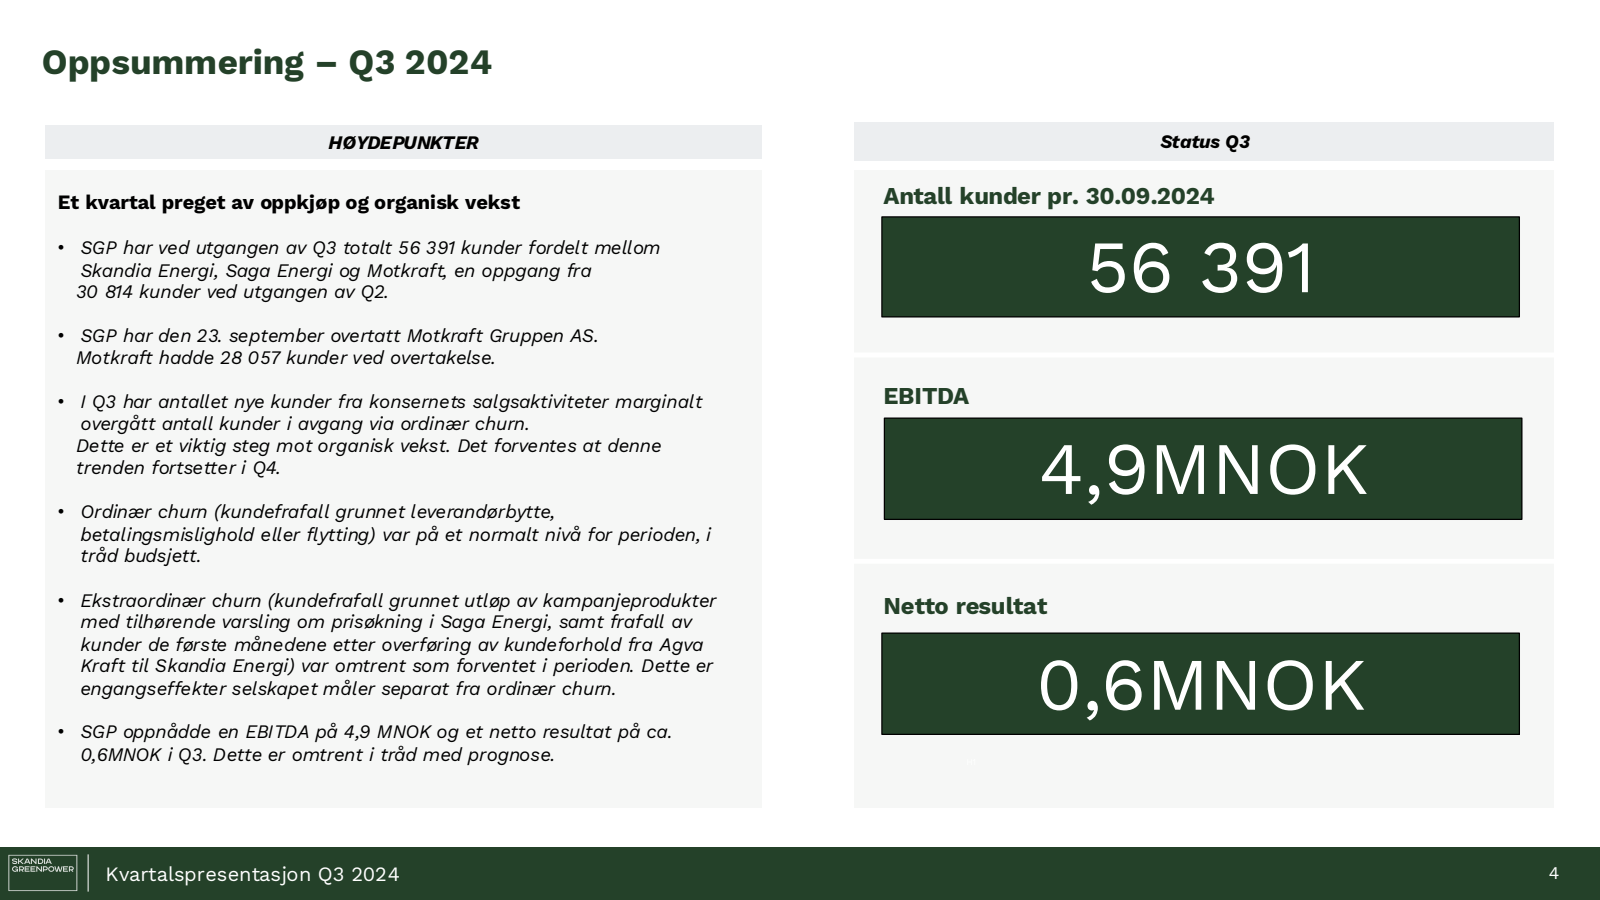
Task: Click line 'kunder de første månedene etter overføring'
Action: coord(391,645)
